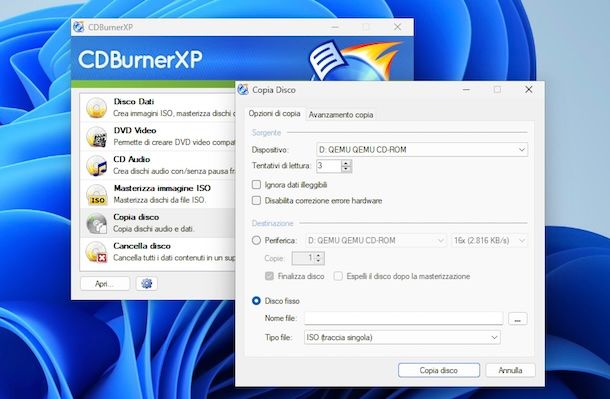Toggle Espelli il disco dopo la masterizzazione
Image resolution: width=610 pixels, height=399 pixels.
338,276
